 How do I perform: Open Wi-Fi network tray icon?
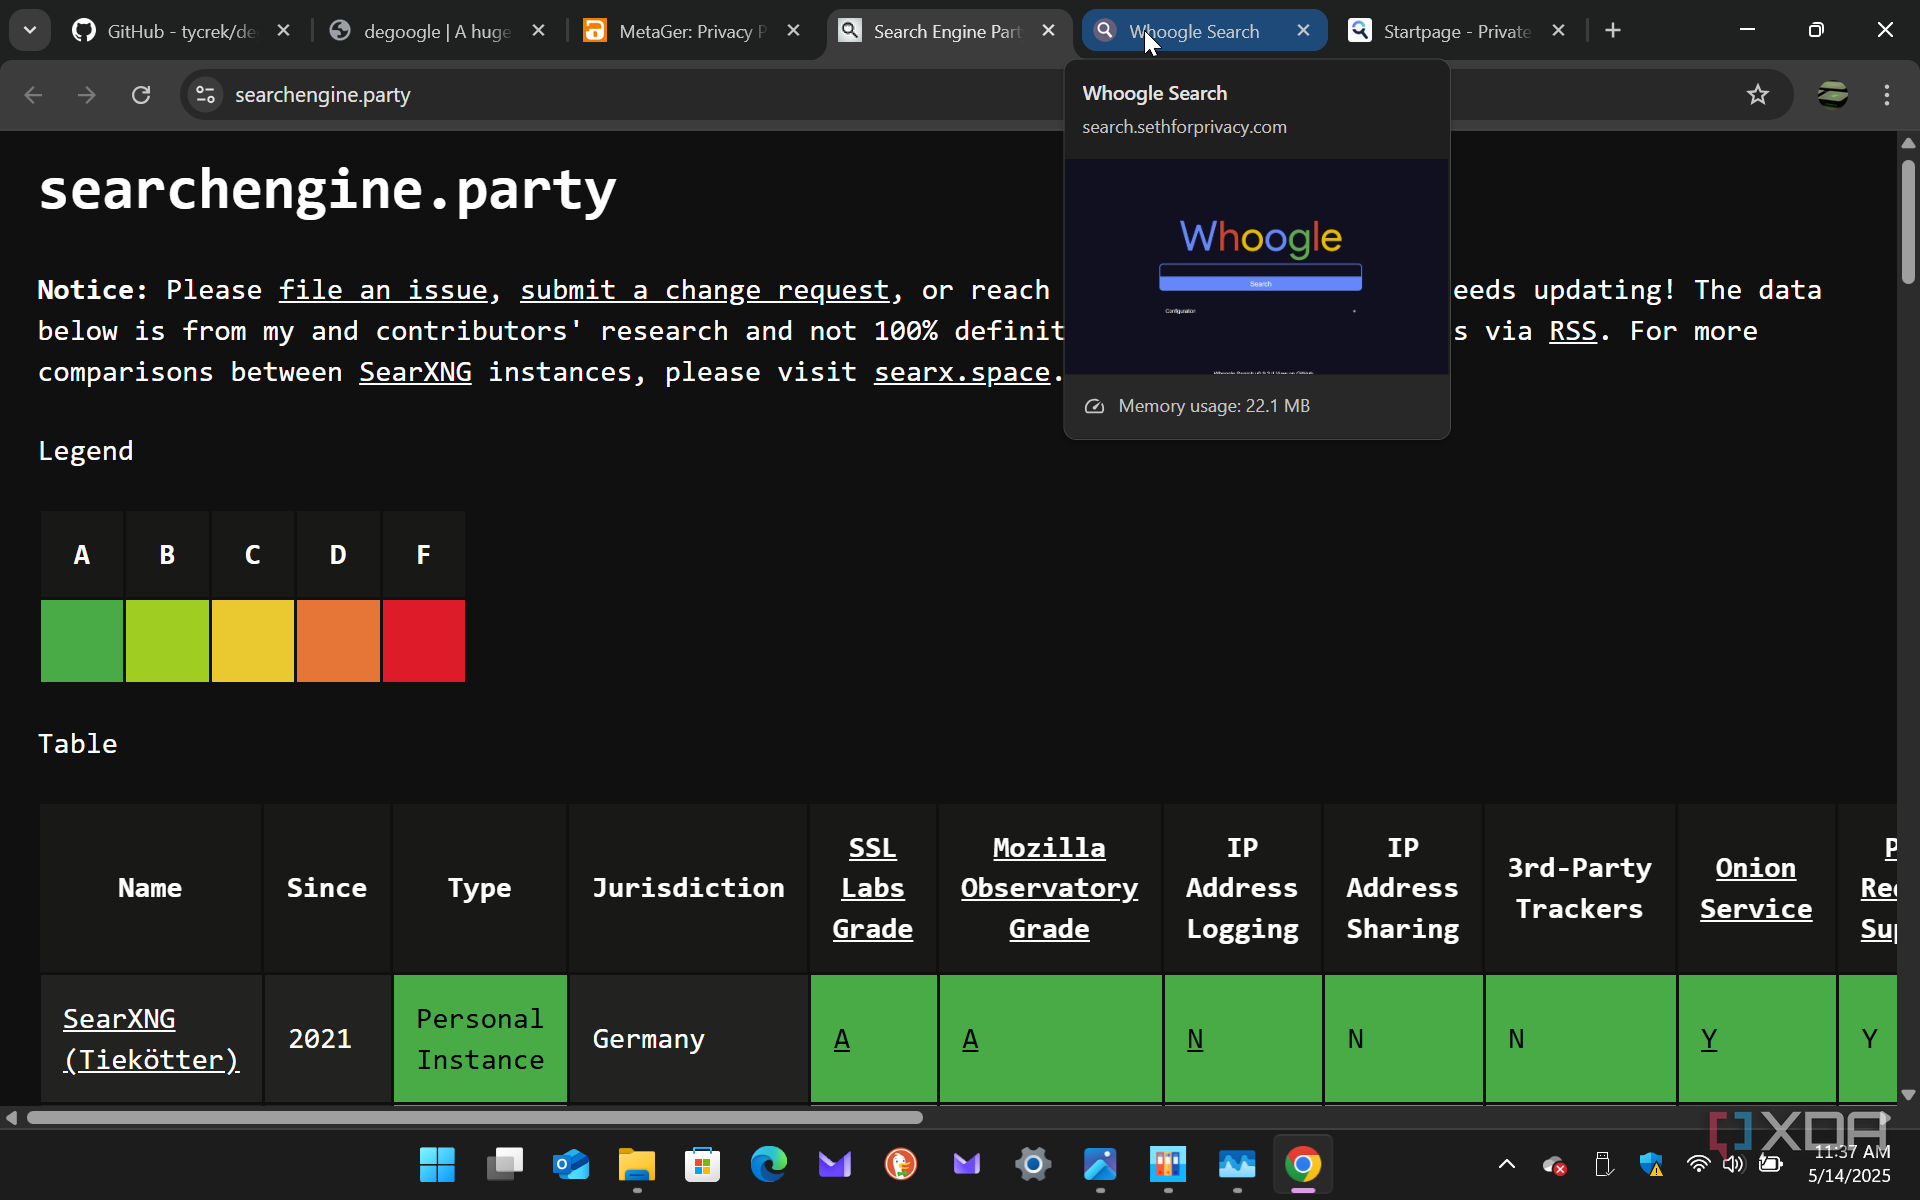[x=1698, y=1164]
